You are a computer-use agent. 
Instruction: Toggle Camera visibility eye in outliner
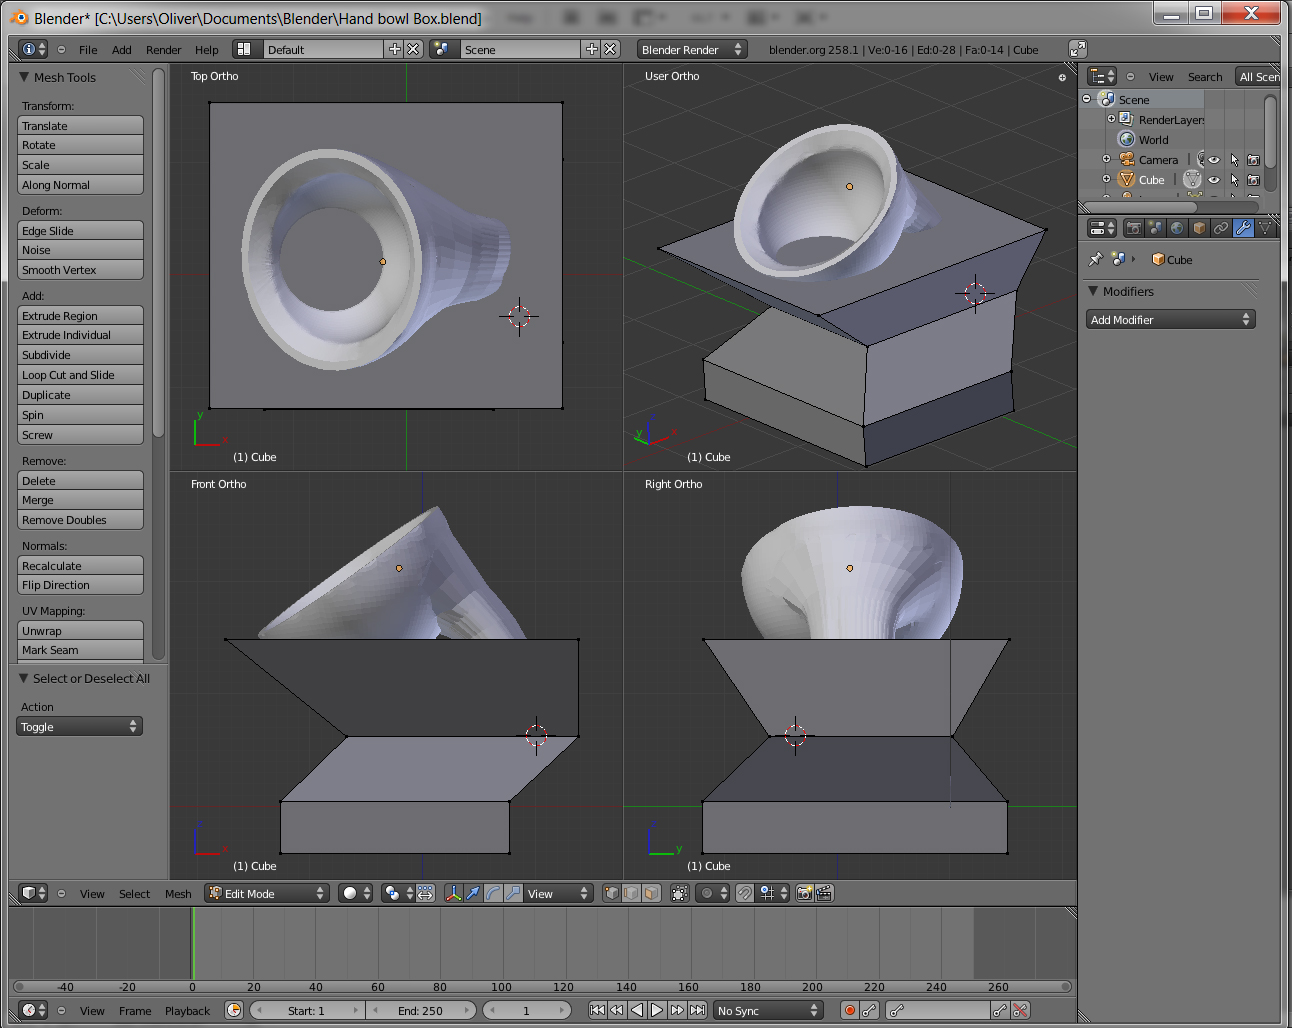tap(1214, 159)
